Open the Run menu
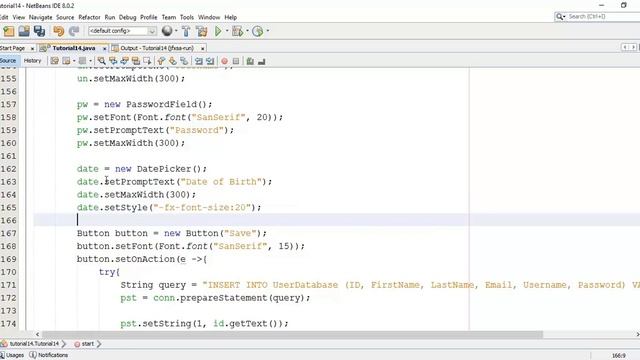Screen dimensions: 640x360 point(110,17)
